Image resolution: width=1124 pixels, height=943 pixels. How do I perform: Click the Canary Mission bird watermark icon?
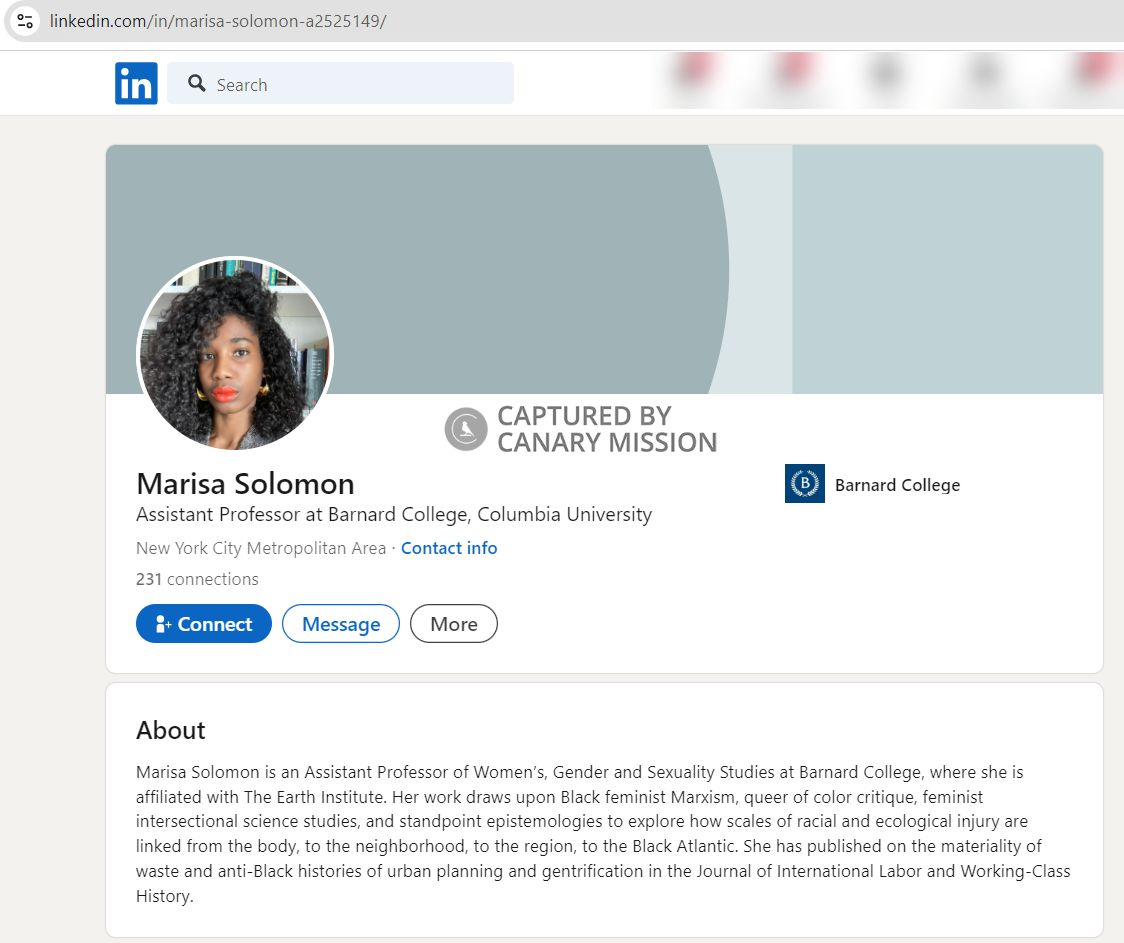click(x=464, y=428)
